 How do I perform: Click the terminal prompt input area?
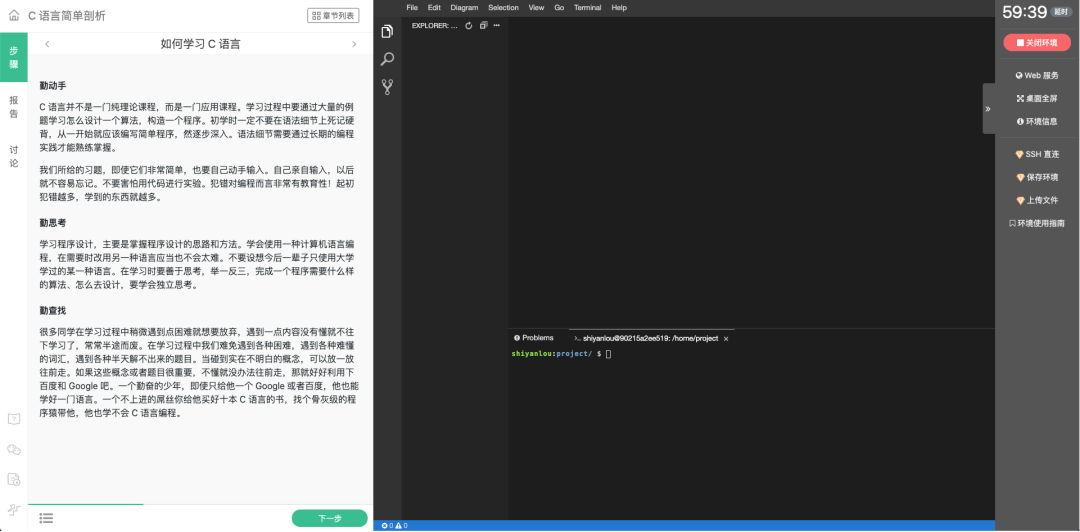pyautogui.click(x=608, y=354)
